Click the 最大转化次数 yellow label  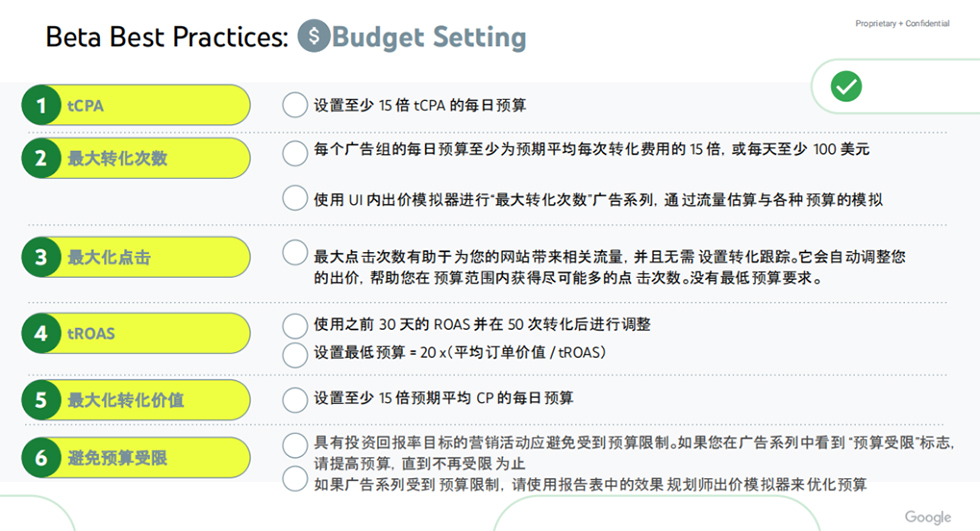point(150,158)
